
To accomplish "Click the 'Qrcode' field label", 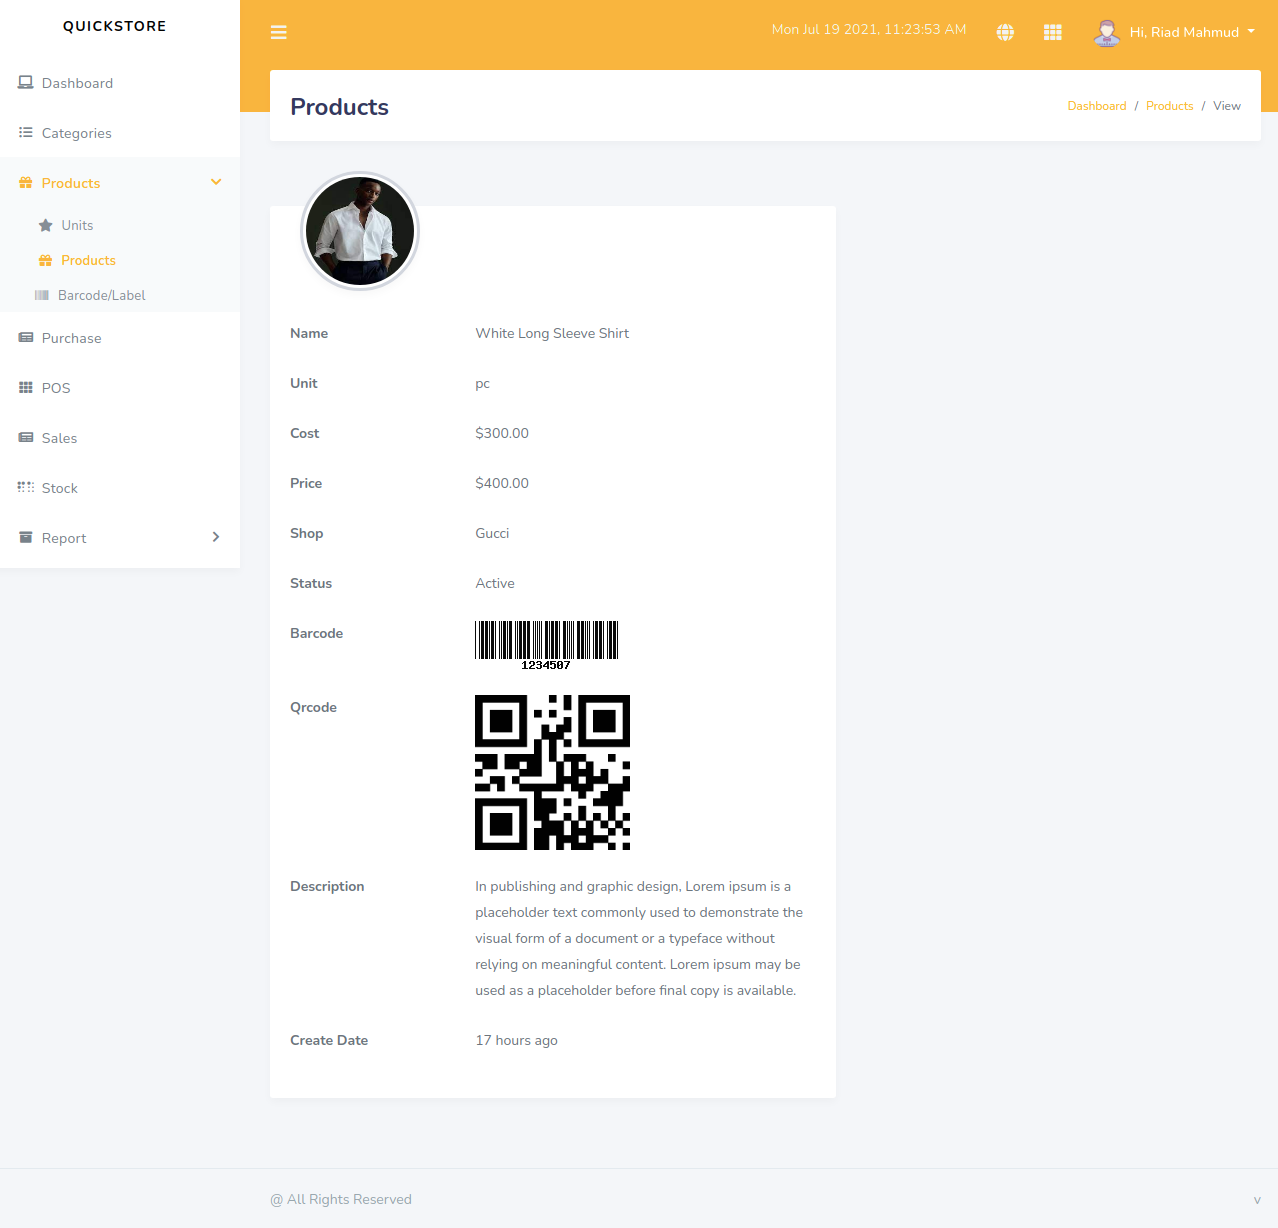I will [313, 707].
